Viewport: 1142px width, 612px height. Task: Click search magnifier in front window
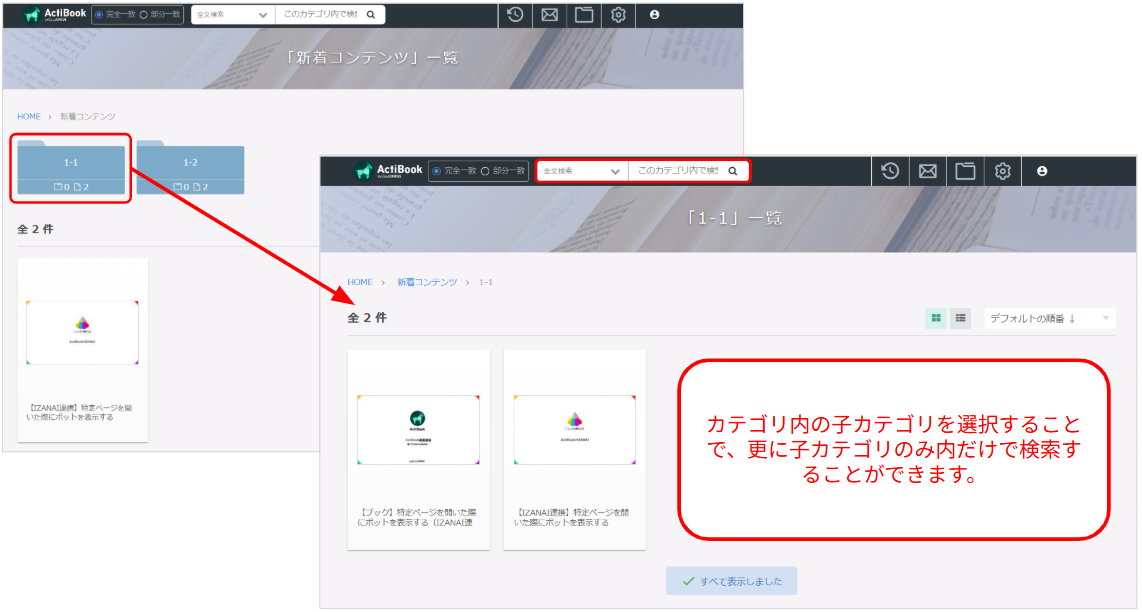point(733,171)
